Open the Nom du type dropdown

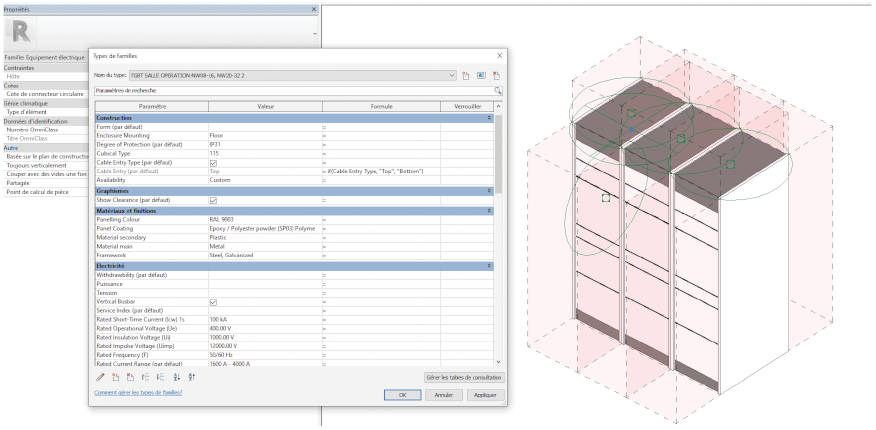point(452,75)
